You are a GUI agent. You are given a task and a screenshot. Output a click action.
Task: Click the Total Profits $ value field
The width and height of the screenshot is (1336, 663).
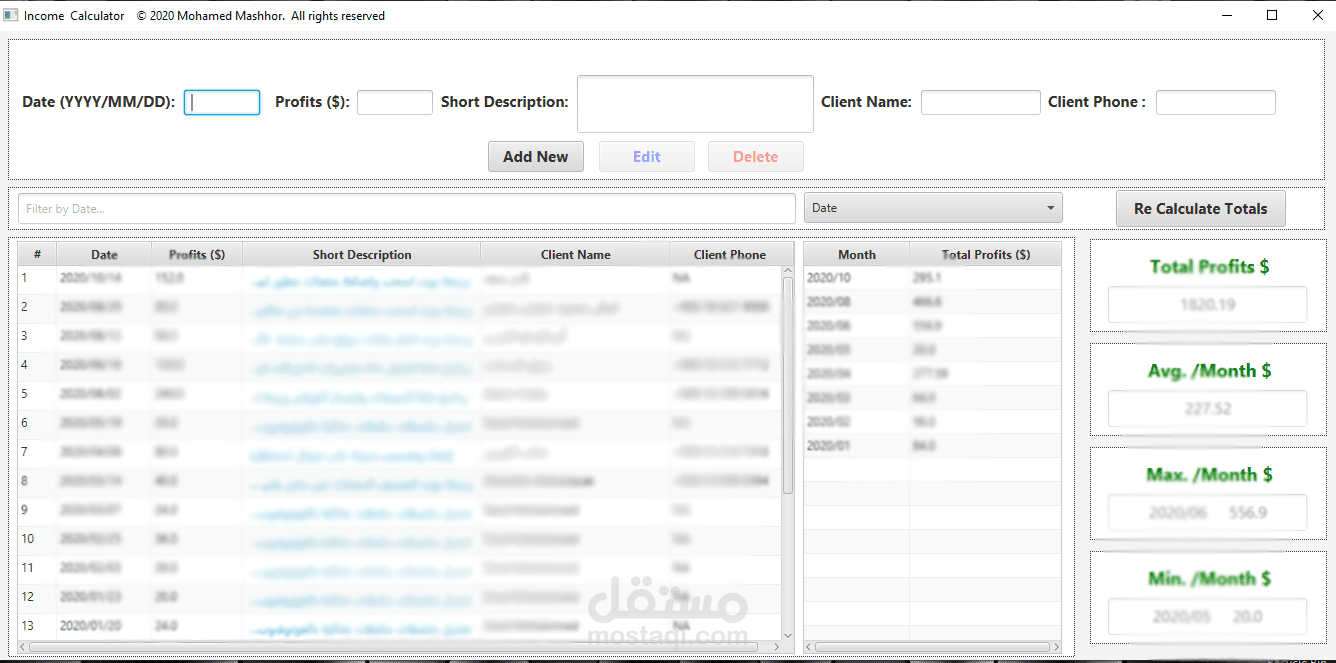point(1208,305)
